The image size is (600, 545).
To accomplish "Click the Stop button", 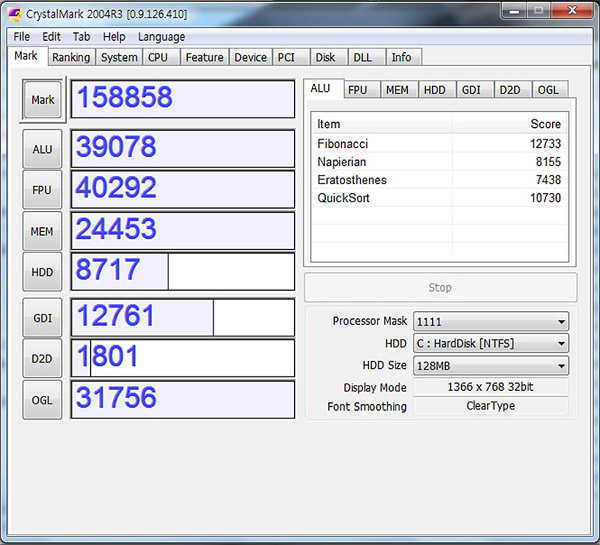I will pyautogui.click(x=440, y=287).
